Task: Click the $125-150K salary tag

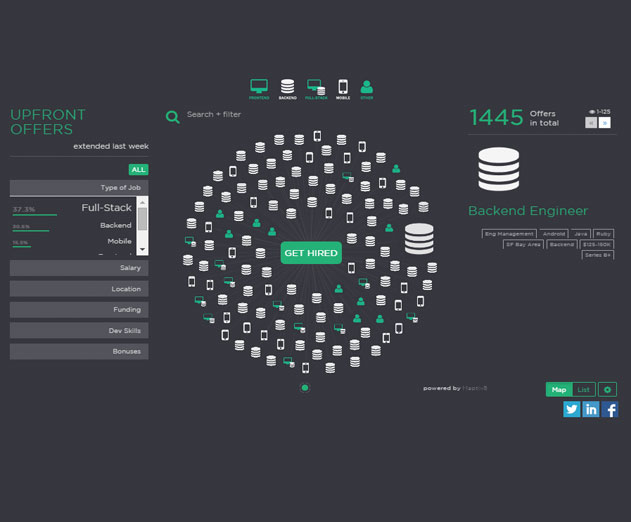Action: pyautogui.click(x=597, y=244)
